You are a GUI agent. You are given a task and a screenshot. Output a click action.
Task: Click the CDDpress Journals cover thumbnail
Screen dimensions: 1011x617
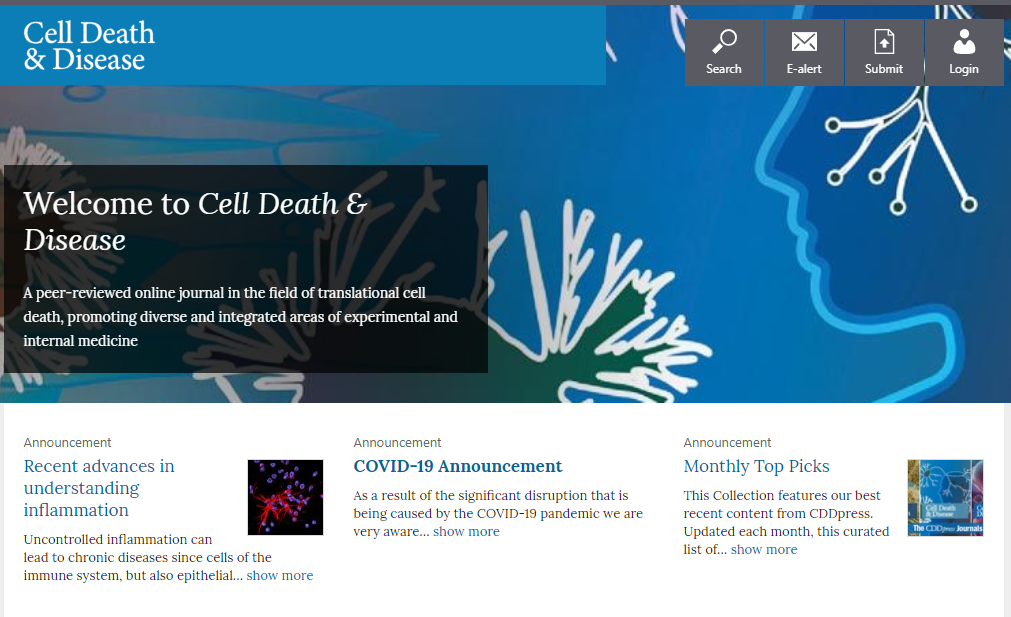[945, 497]
